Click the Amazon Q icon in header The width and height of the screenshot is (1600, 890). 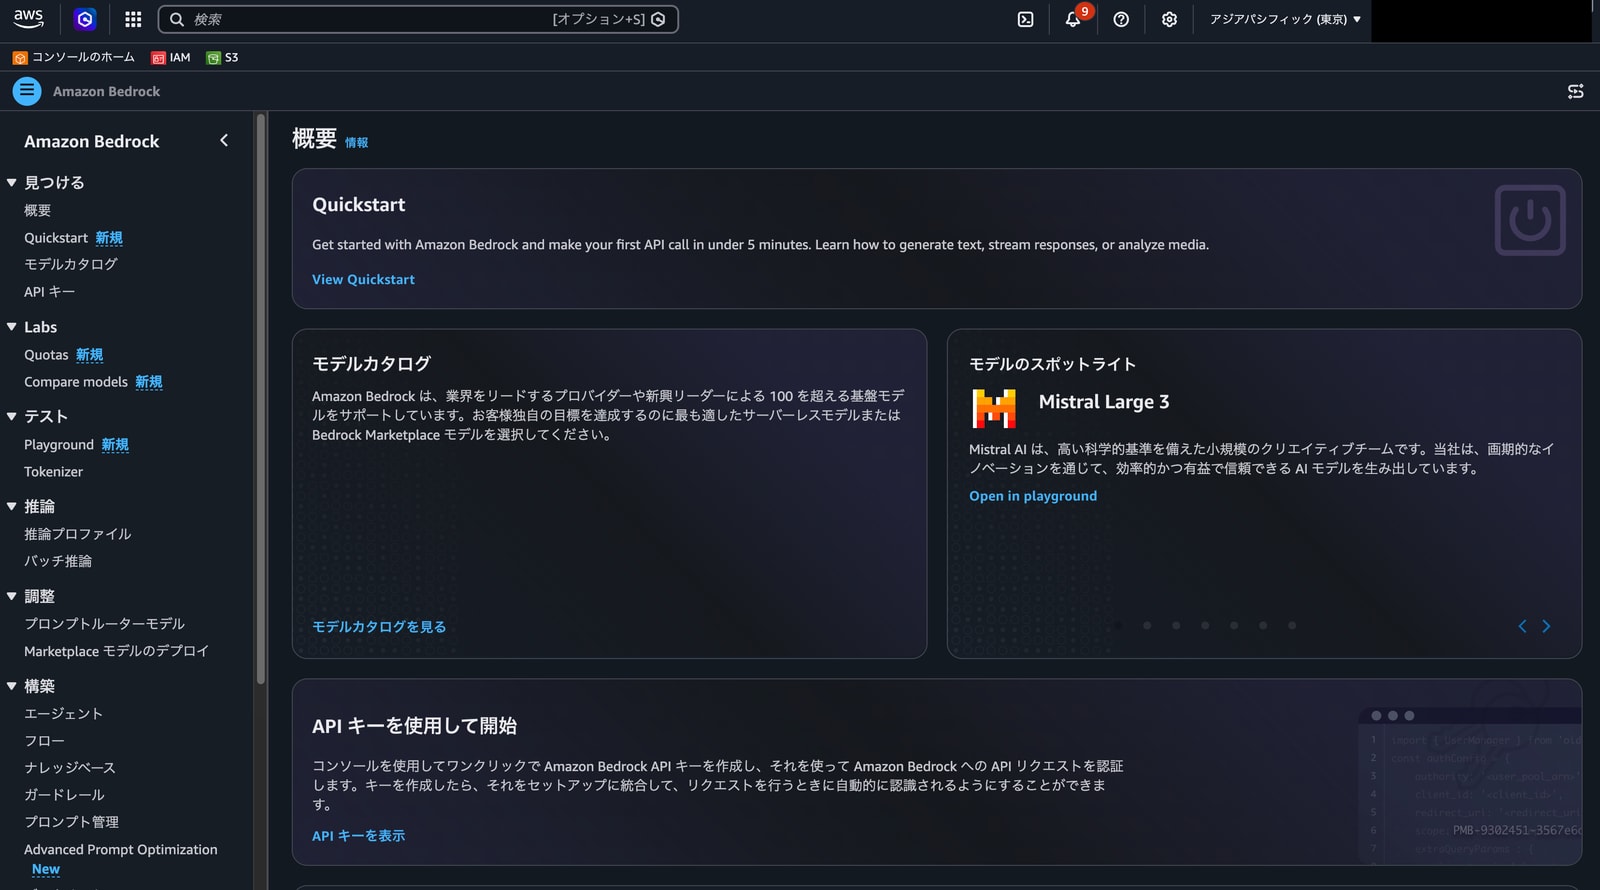point(85,19)
